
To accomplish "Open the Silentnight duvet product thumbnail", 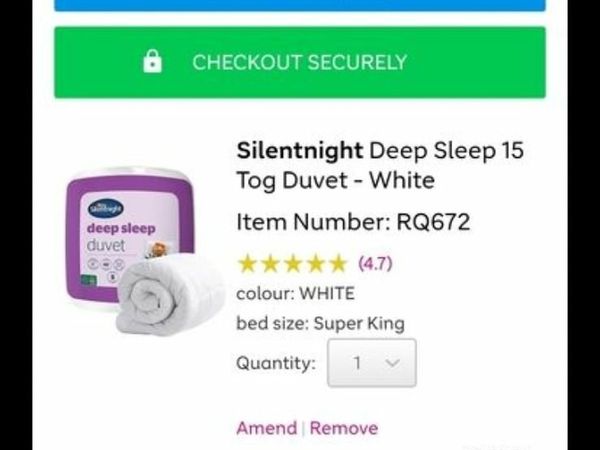I will pyautogui.click(x=145, y=251).
